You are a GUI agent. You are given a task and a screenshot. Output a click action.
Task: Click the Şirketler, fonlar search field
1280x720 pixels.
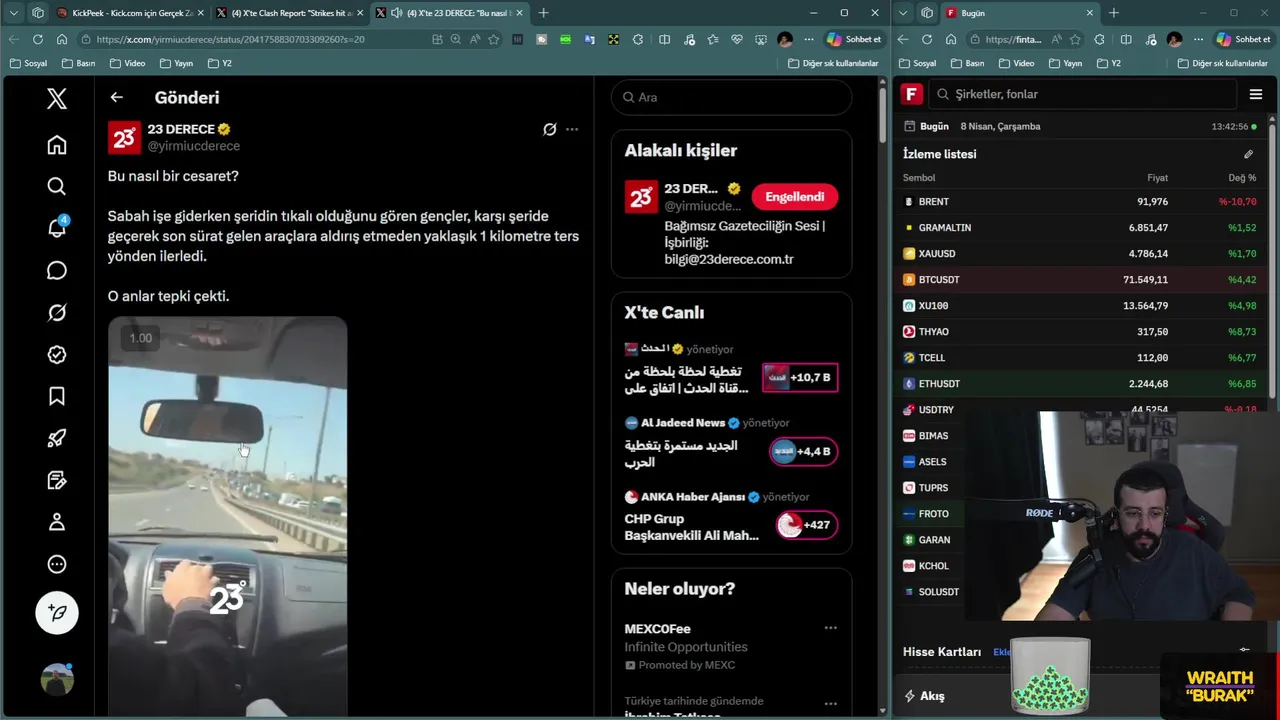(x=1083, y=94)
